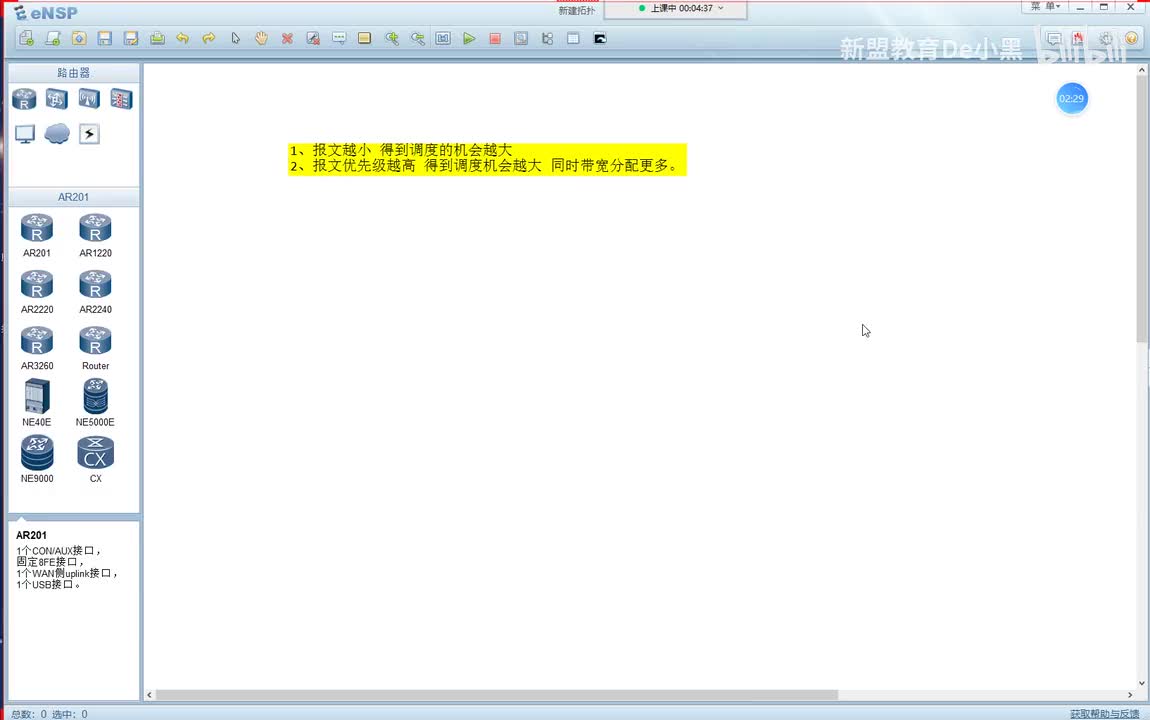Select the text note tool
Image resolution: width=1150 pixels, height=720 pixels.
(339, 38)
